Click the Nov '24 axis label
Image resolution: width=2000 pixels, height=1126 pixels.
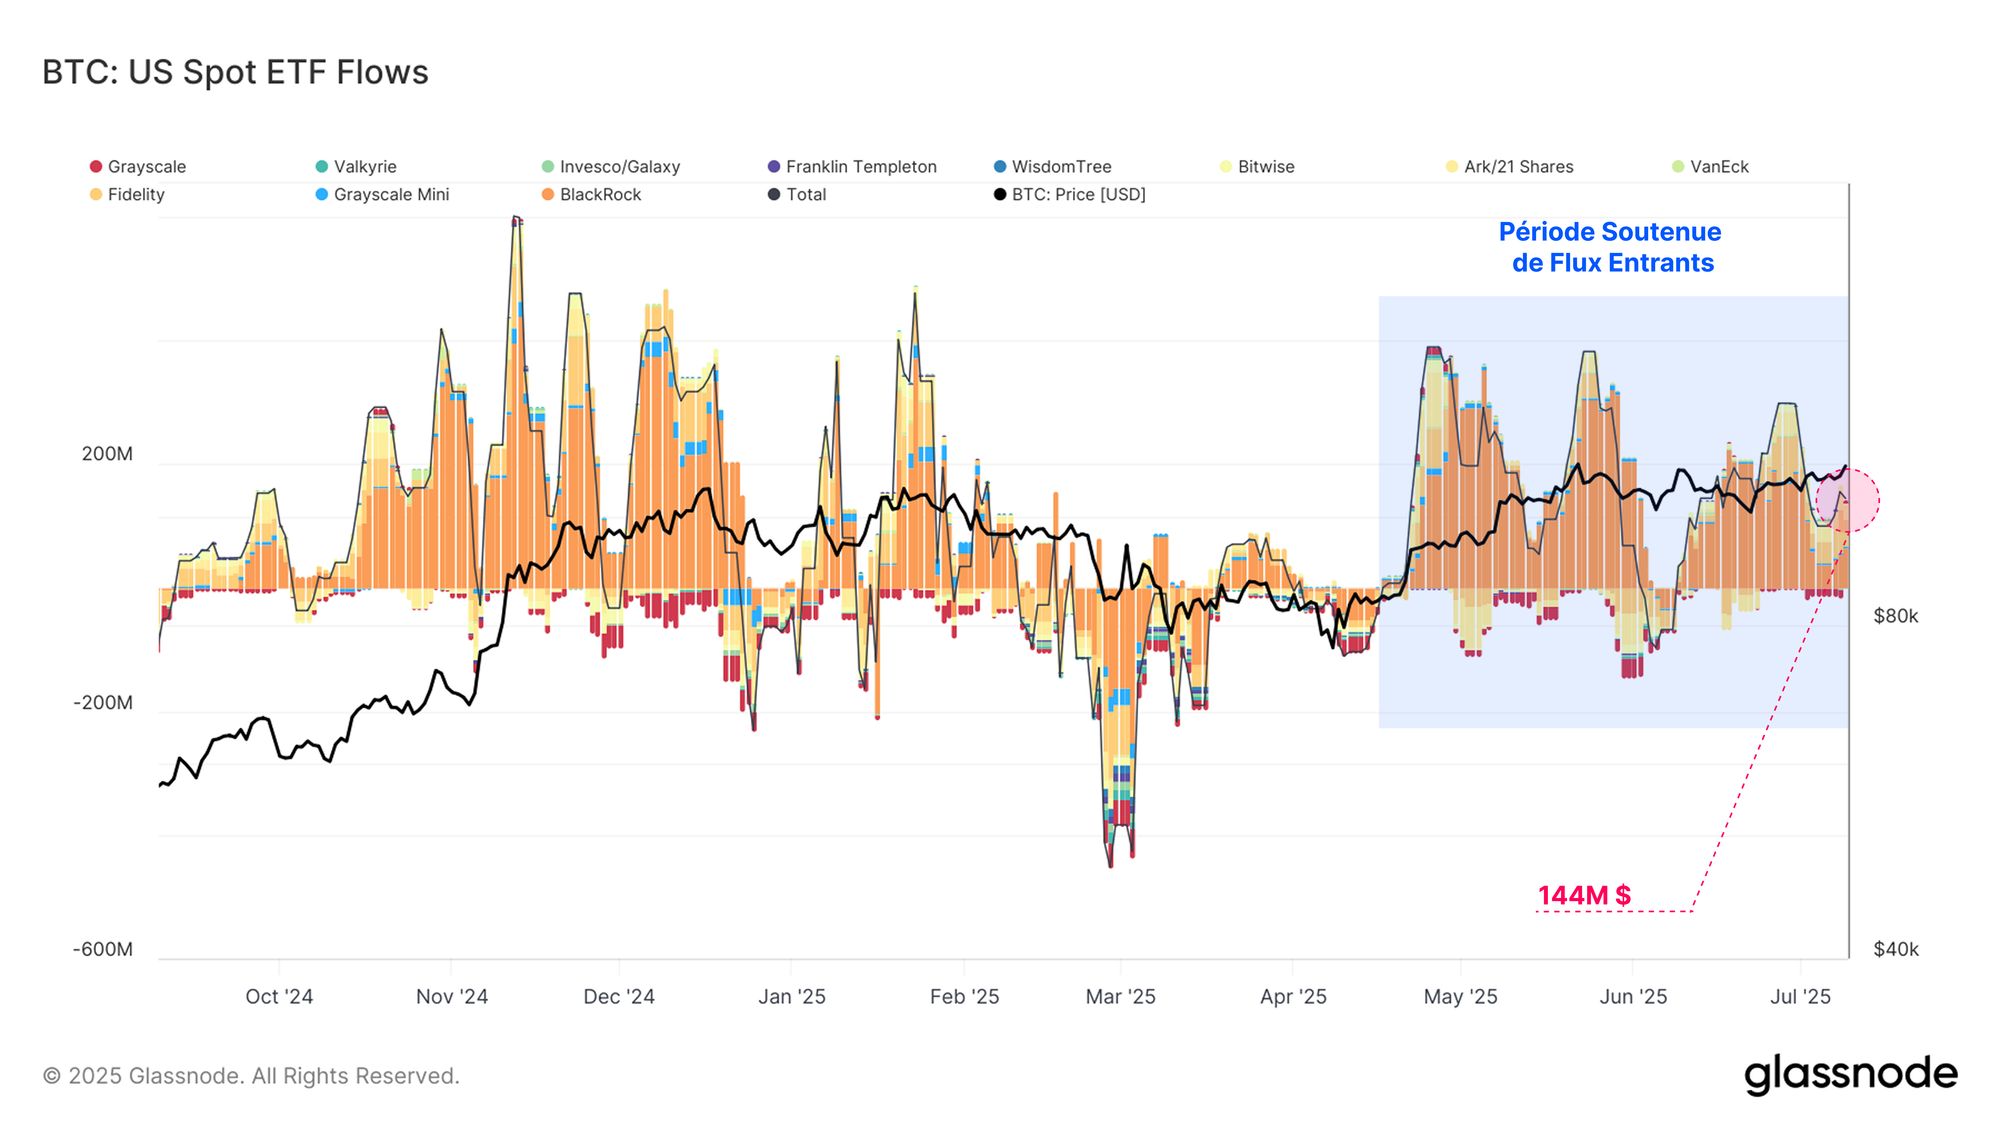pos(452,997)
